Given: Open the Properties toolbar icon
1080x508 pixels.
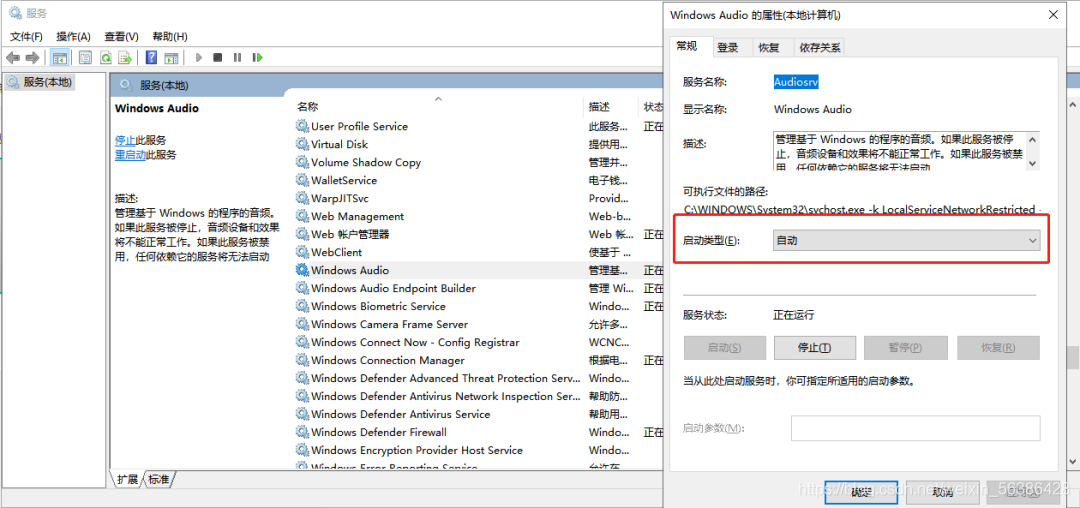Looking at the screenshot, I should 85,58.
